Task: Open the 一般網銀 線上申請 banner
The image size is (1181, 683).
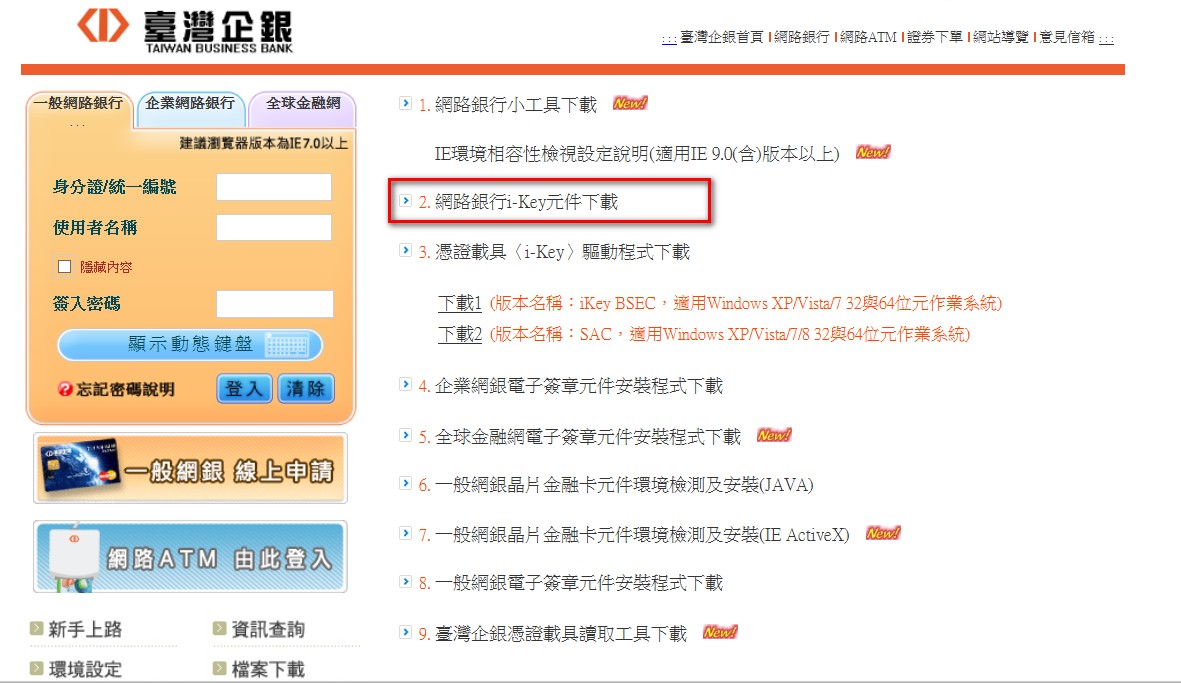Action: pos(190,468)
